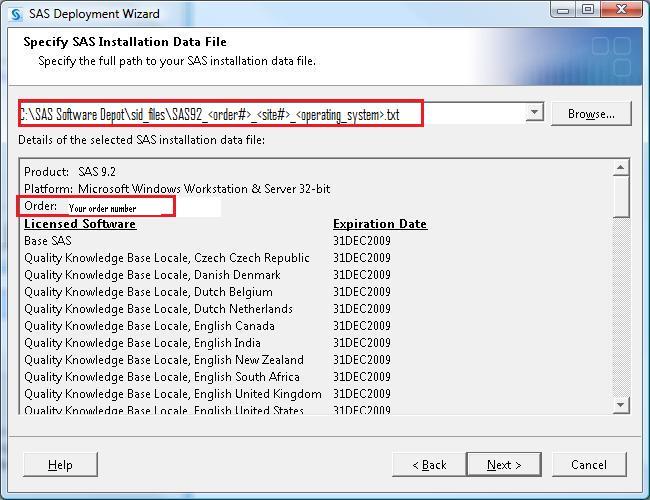Screen dimensions: 650x500
Task: Click the SAS Deployment Wizard title bar icon
Action: 15,14
